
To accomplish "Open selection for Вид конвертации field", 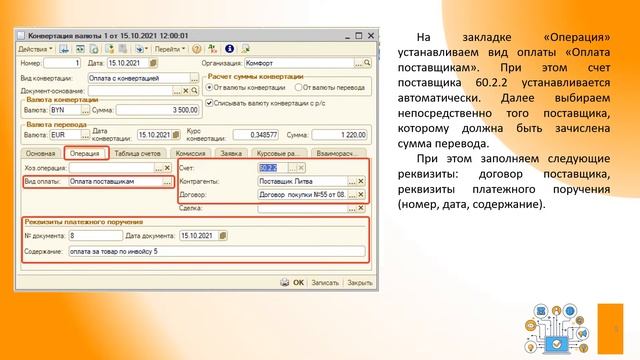I will [x=194, y=78].
